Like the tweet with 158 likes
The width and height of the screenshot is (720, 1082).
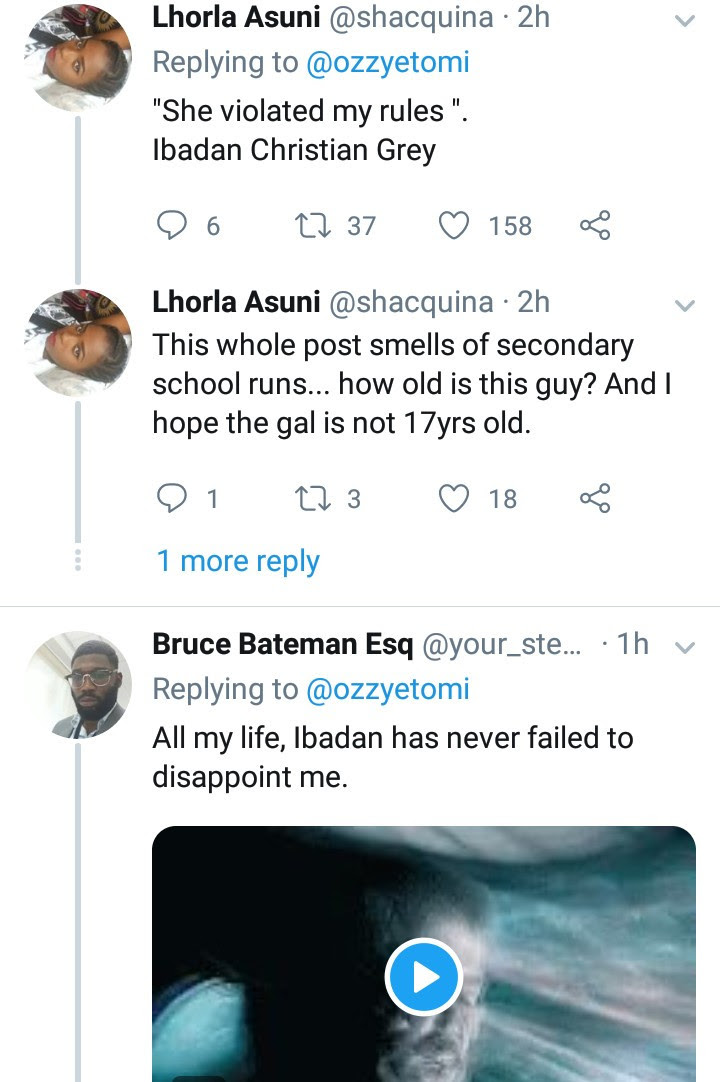455,226
